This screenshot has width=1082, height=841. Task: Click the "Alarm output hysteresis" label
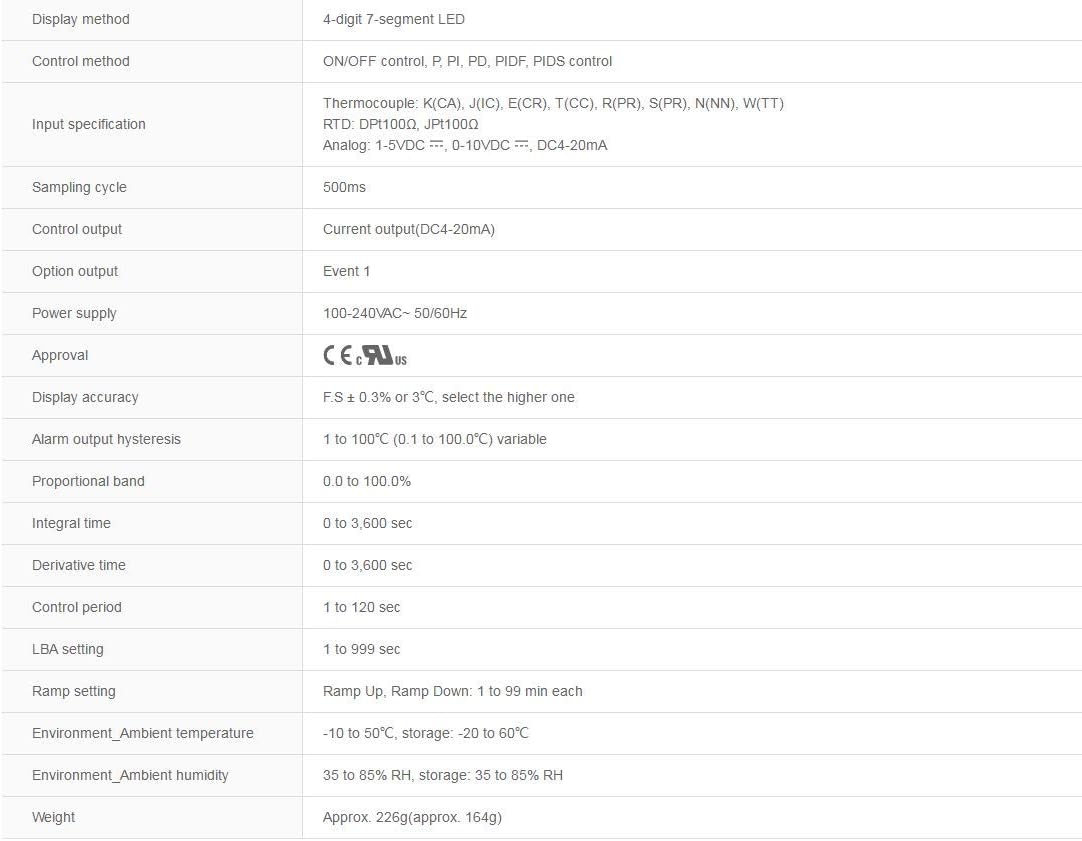(x=106, y=439)
